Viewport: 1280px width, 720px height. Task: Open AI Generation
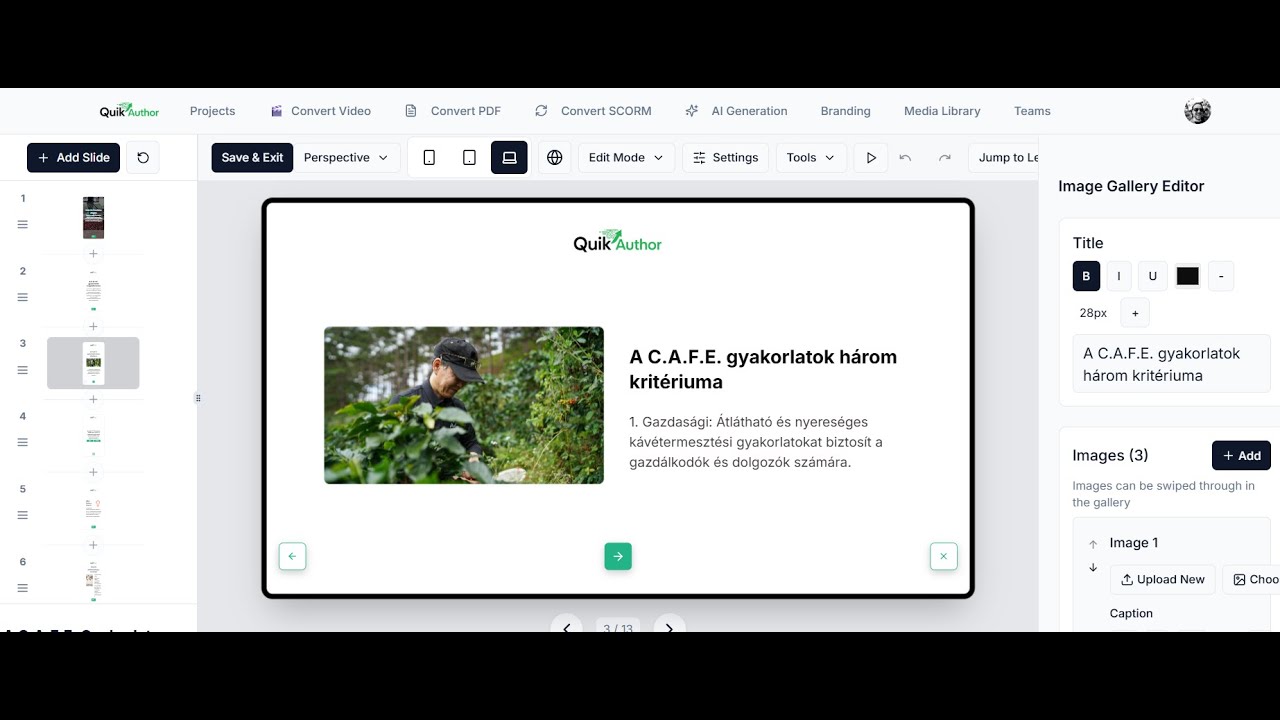point(736,111)
